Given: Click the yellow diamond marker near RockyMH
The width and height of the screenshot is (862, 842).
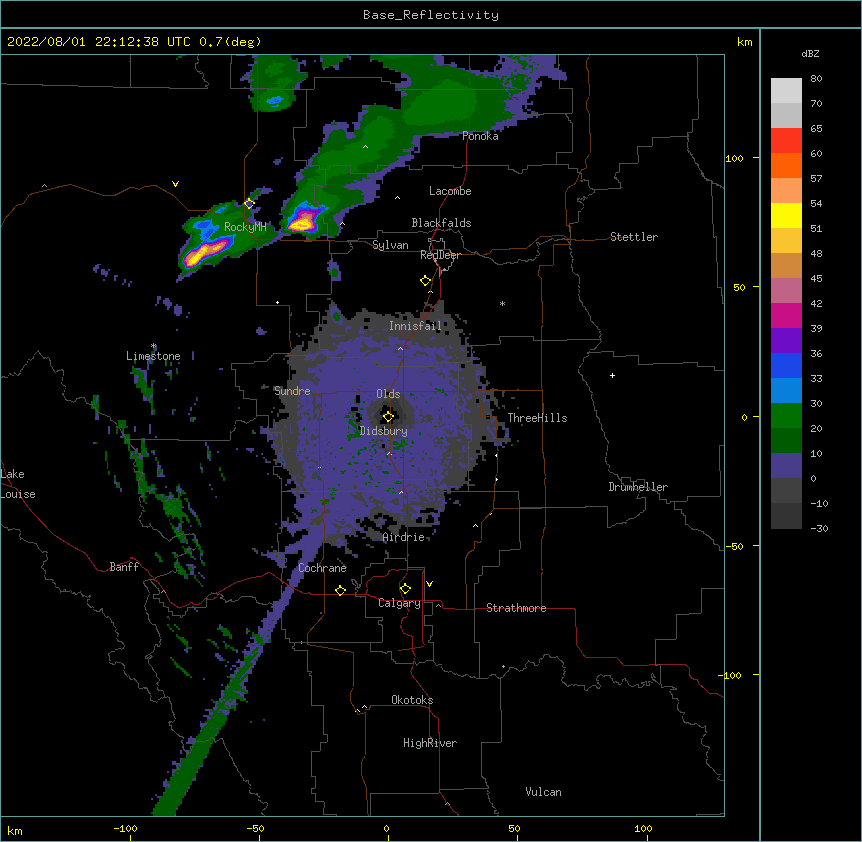Looking at the screenshot, I should (249, 204).
